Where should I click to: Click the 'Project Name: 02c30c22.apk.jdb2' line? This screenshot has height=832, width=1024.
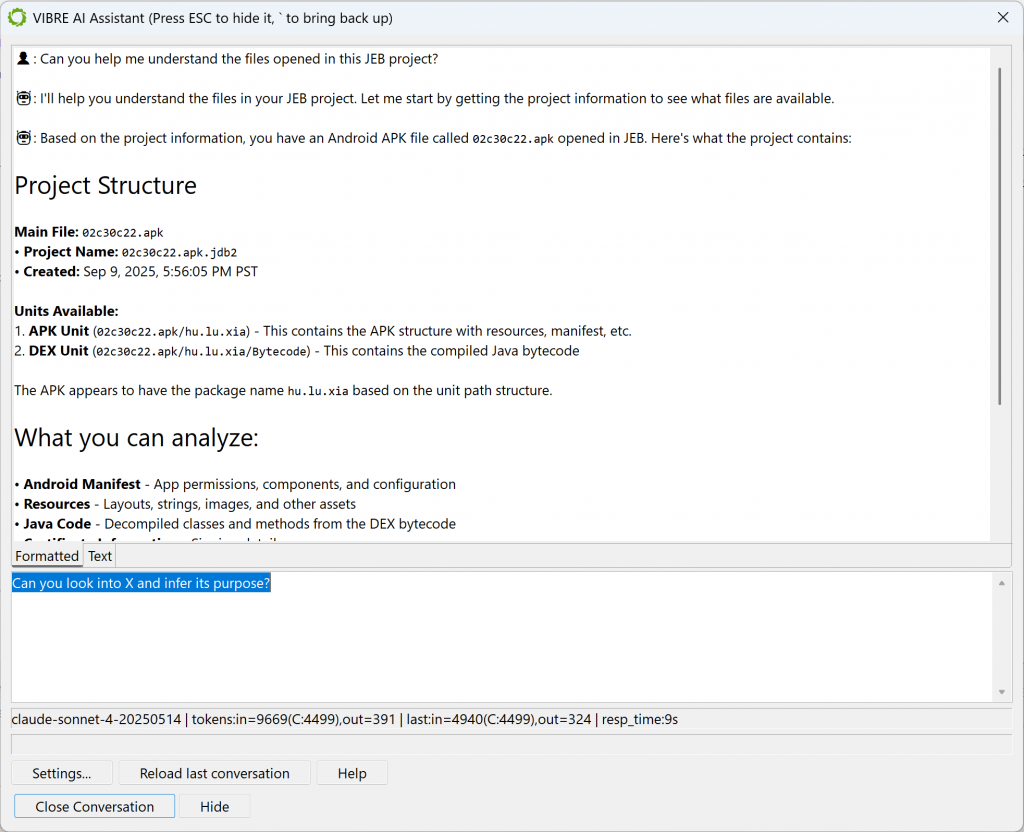pyautogui.click(x=125, y=252)
